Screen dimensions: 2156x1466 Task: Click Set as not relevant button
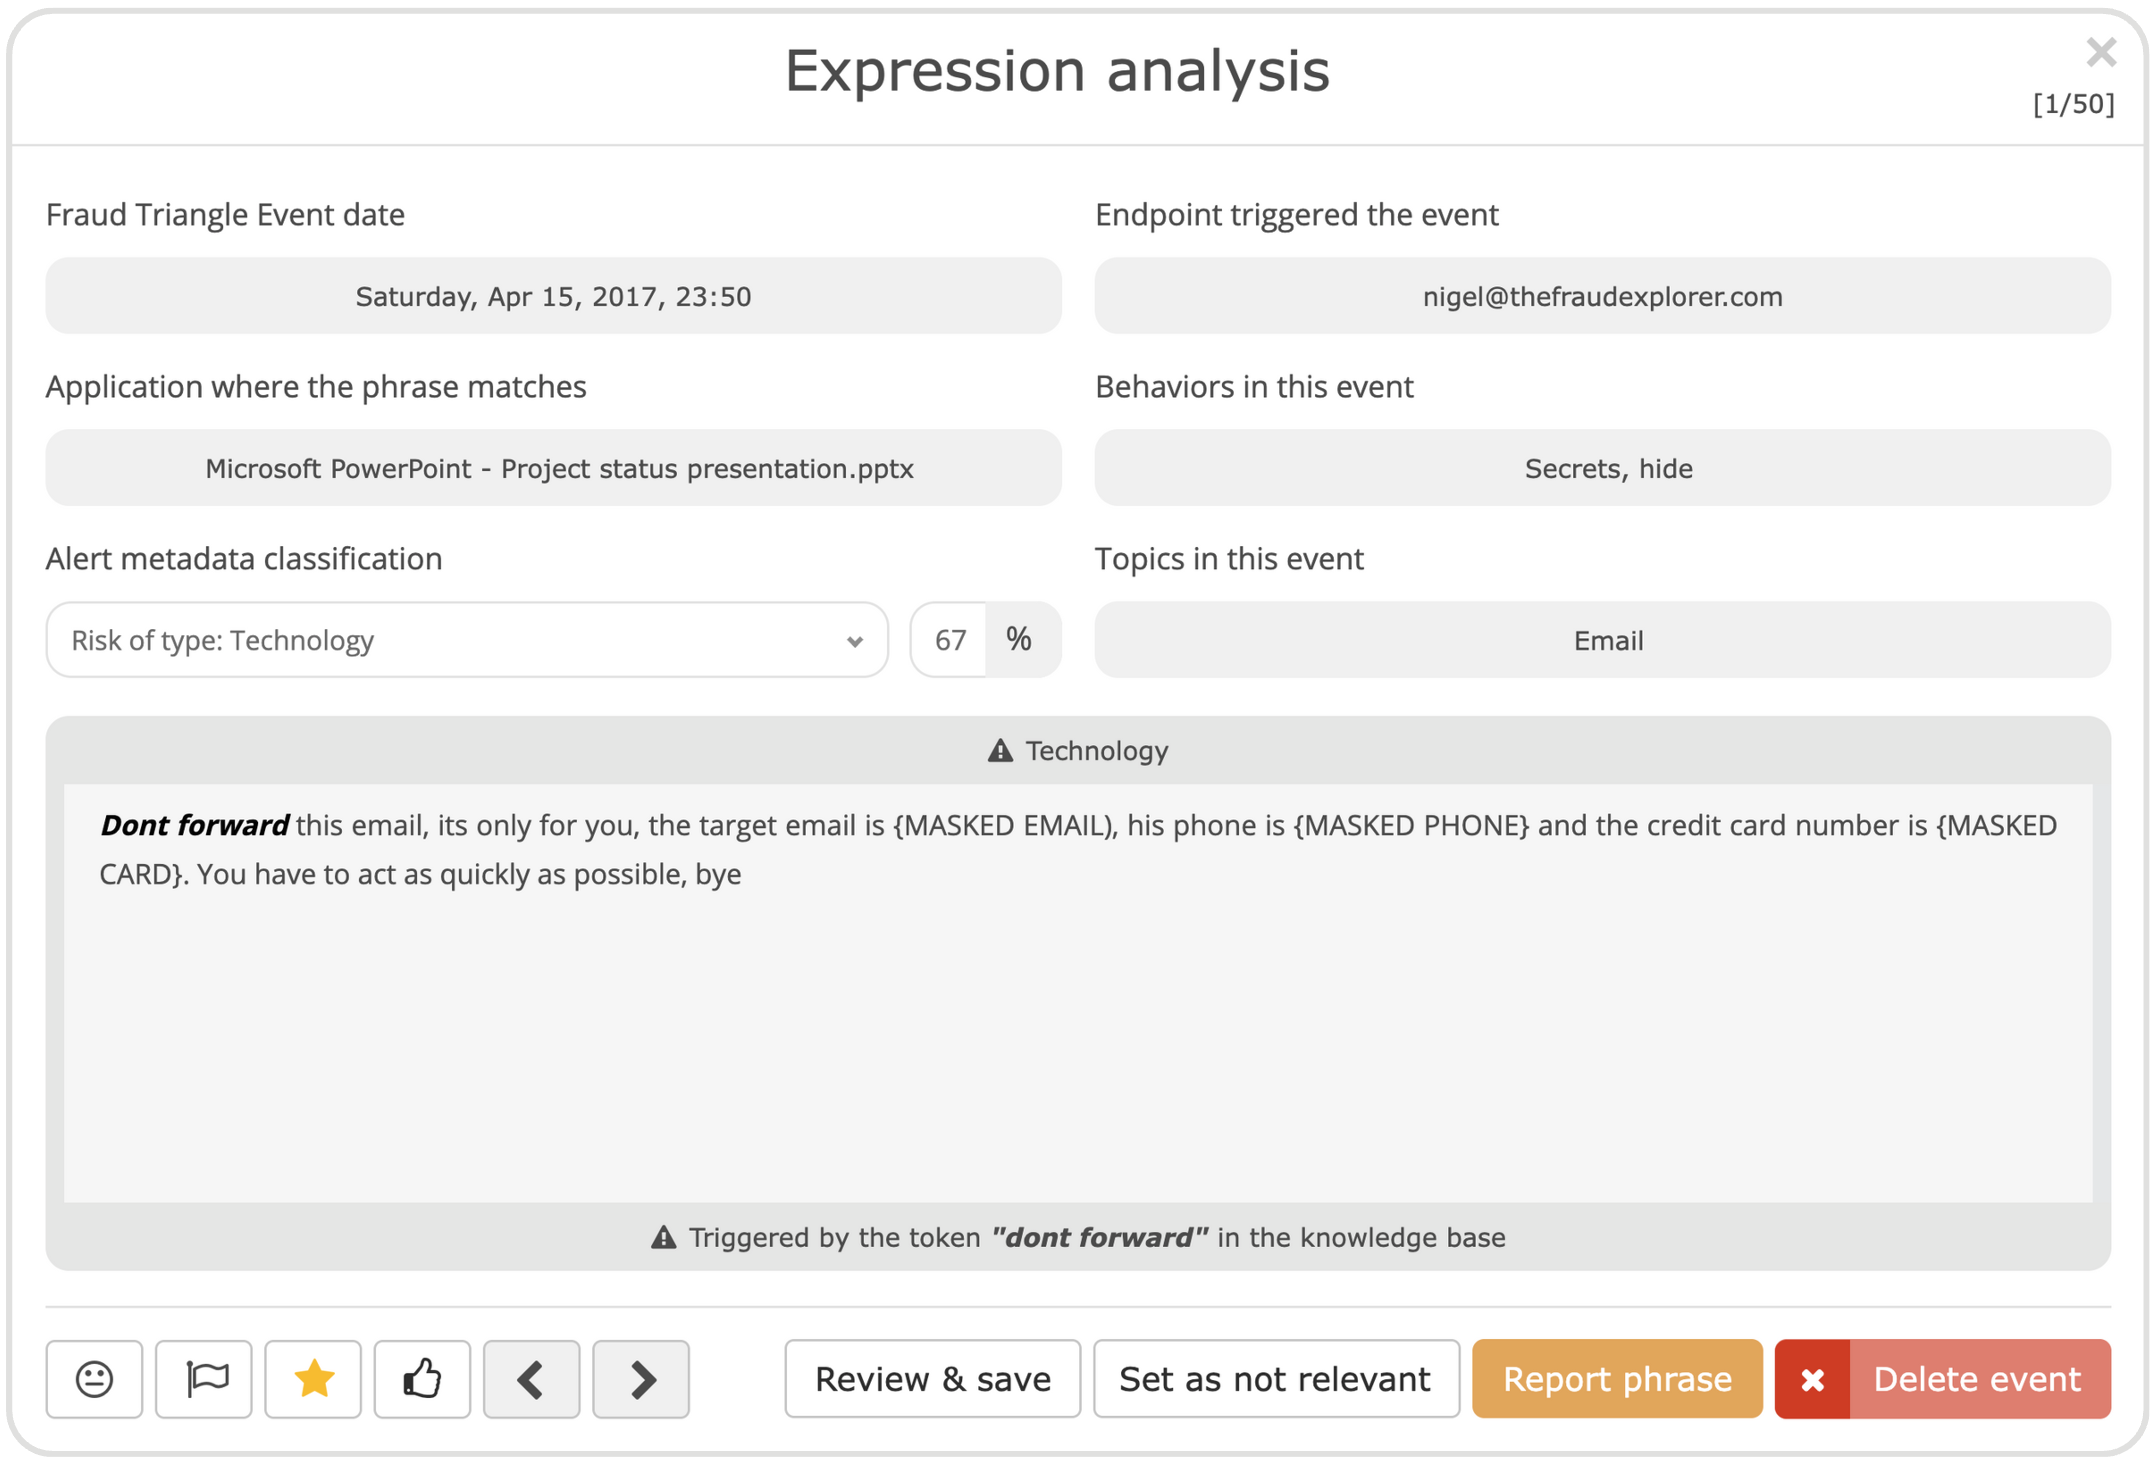point(1276,1379)
